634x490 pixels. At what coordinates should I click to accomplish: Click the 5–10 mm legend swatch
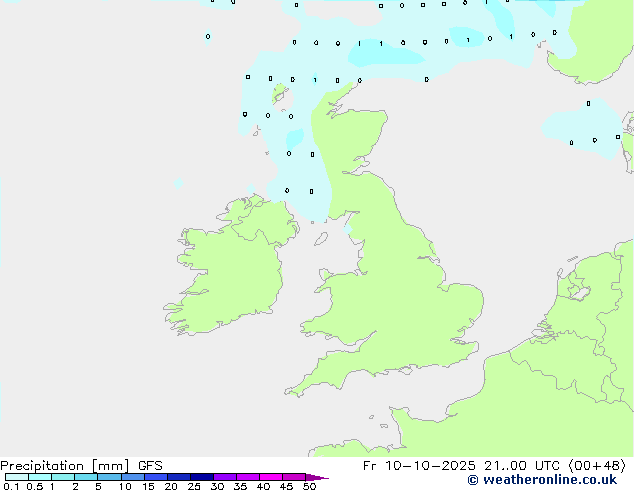click(x=109, y=477)
